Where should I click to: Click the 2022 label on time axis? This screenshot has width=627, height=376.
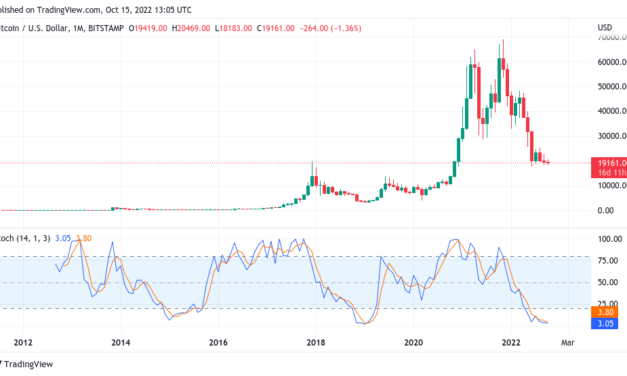tap(511, 343)
